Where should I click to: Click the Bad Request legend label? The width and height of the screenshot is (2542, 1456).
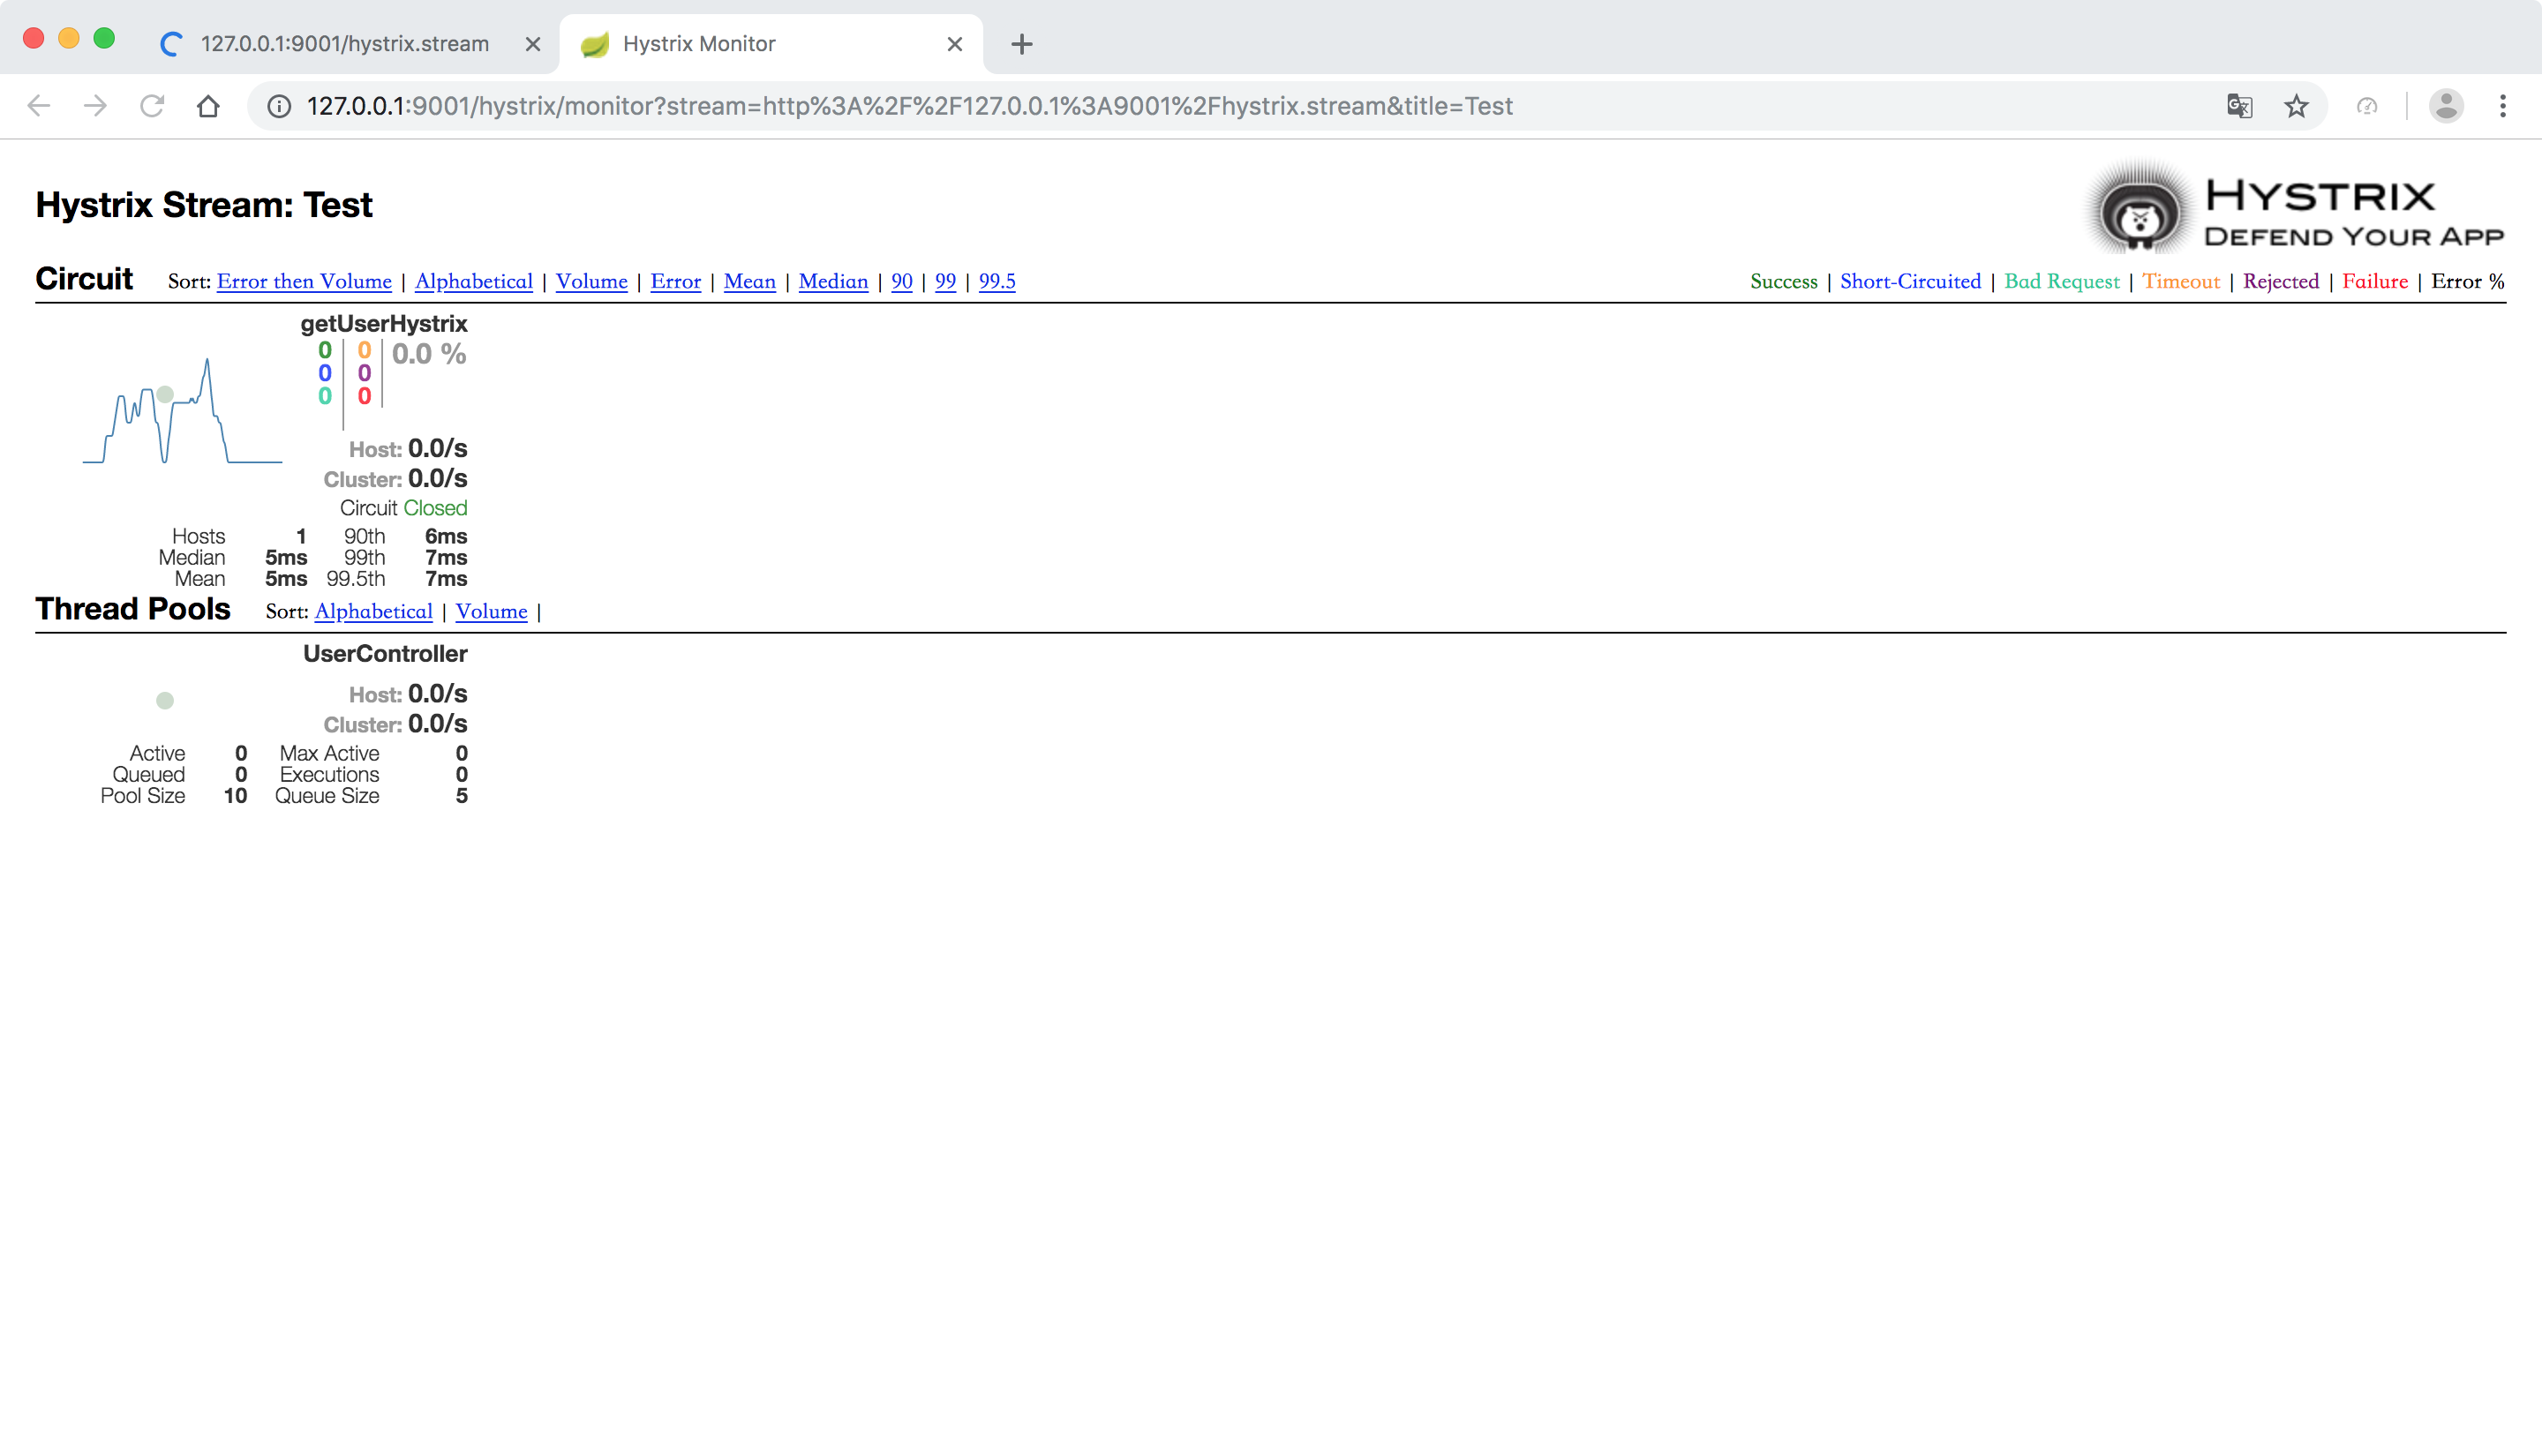[2062, 282]
